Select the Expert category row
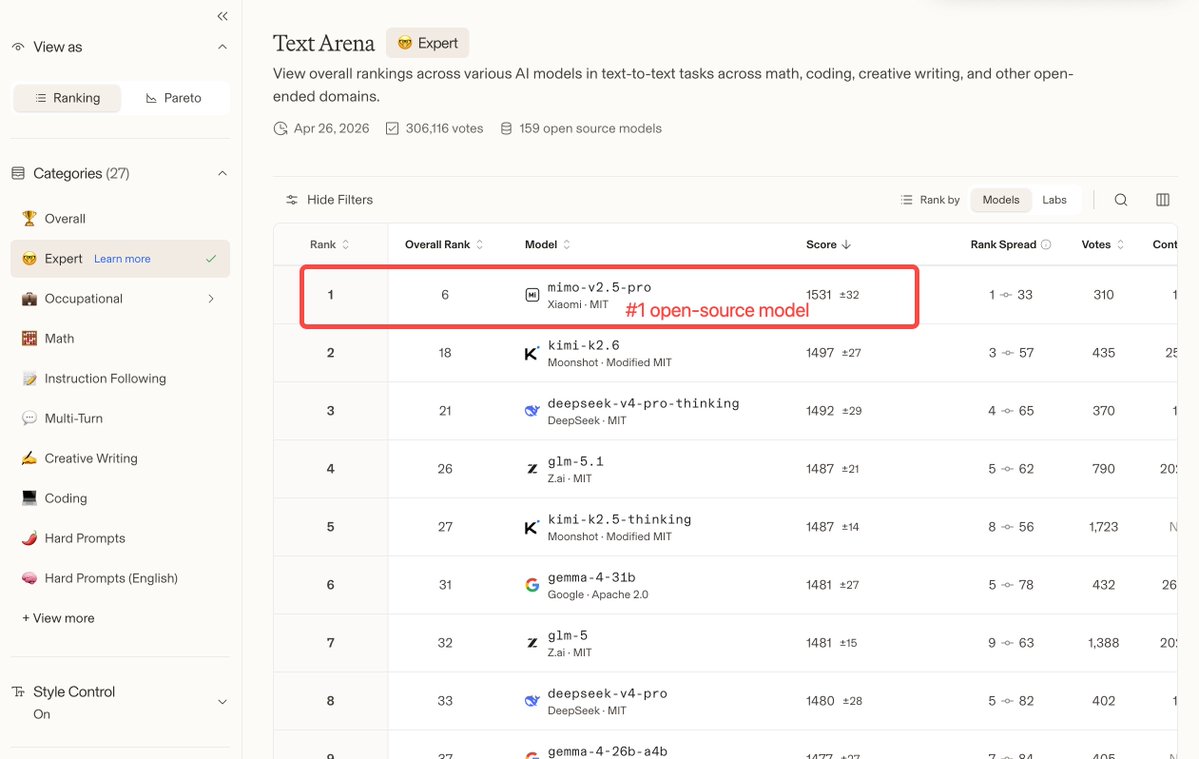 point(120,259)
